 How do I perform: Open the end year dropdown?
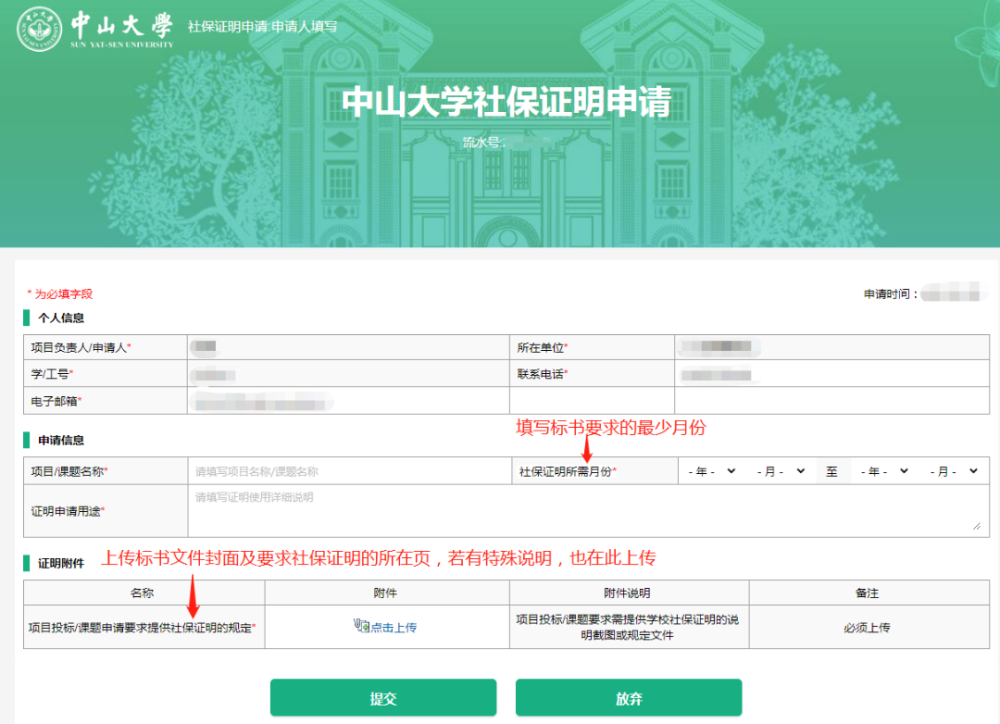click(x=885, y=471)
